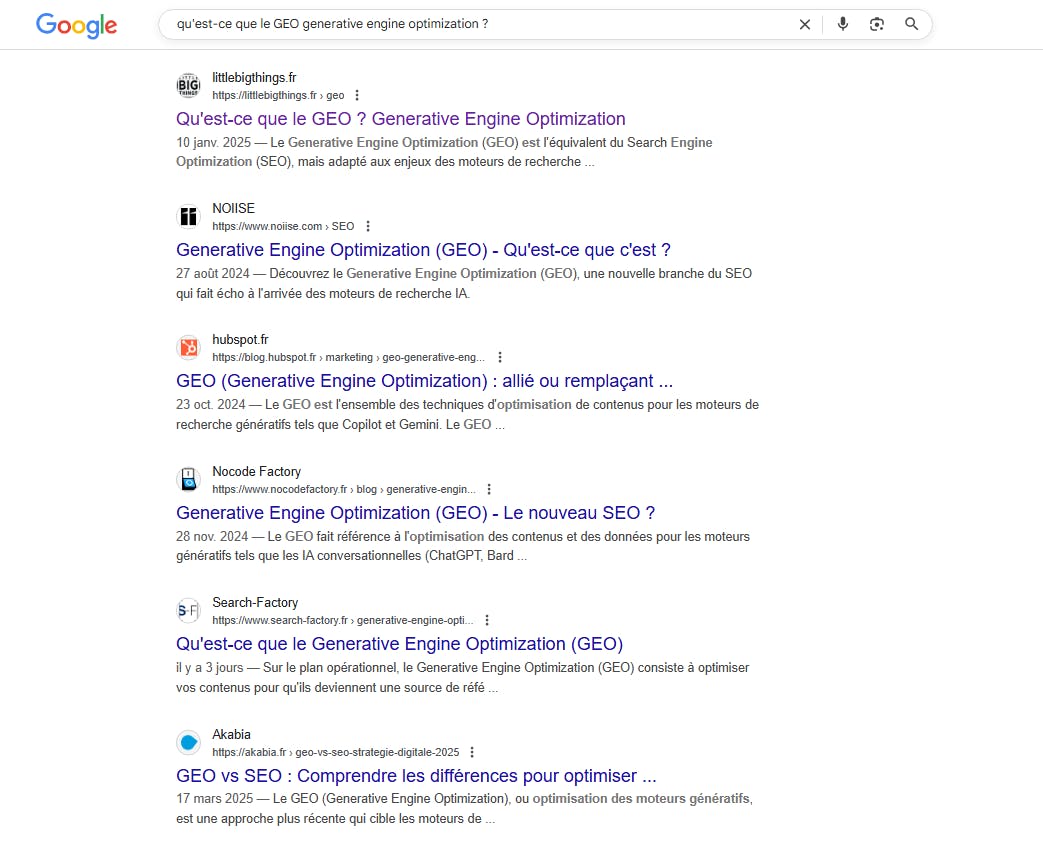
Task: Click the Google logo
Action: pos(76,25)
